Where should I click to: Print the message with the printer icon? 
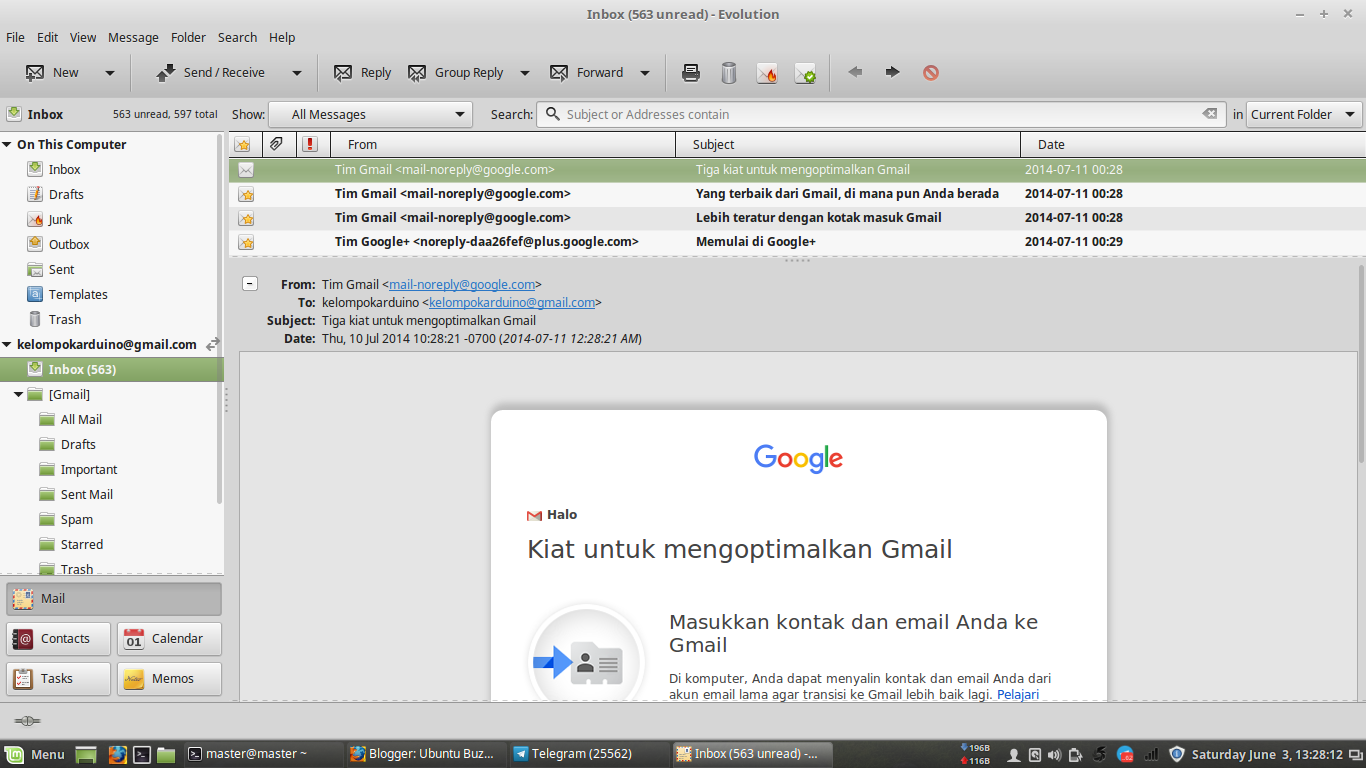pos(691,73)
